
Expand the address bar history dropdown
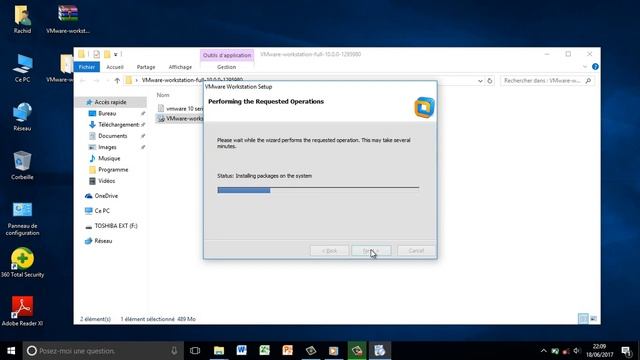click(480, 81)
